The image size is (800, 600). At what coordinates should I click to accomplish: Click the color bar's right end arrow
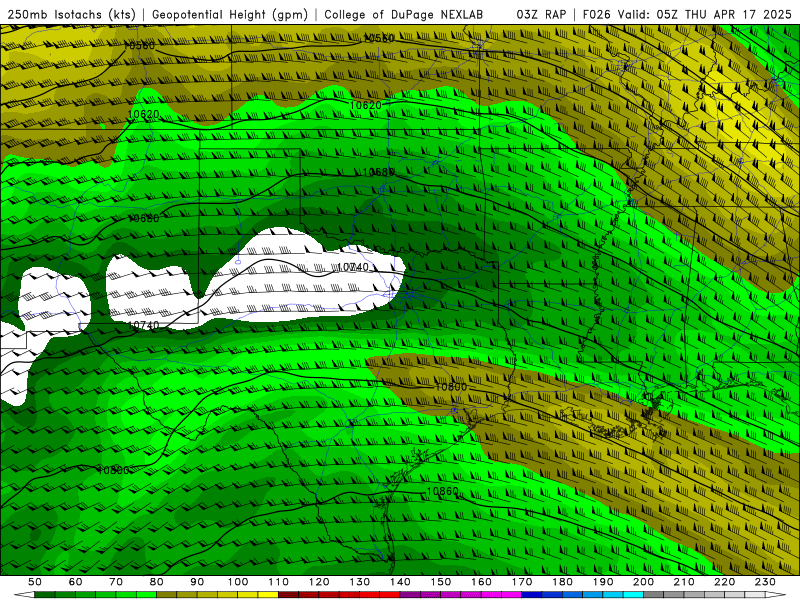click(x=776, y=595)
